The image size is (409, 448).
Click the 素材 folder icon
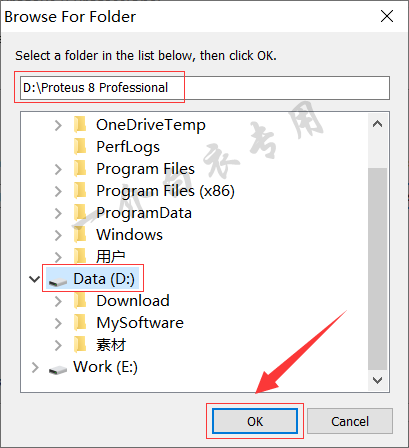(80, 345)
